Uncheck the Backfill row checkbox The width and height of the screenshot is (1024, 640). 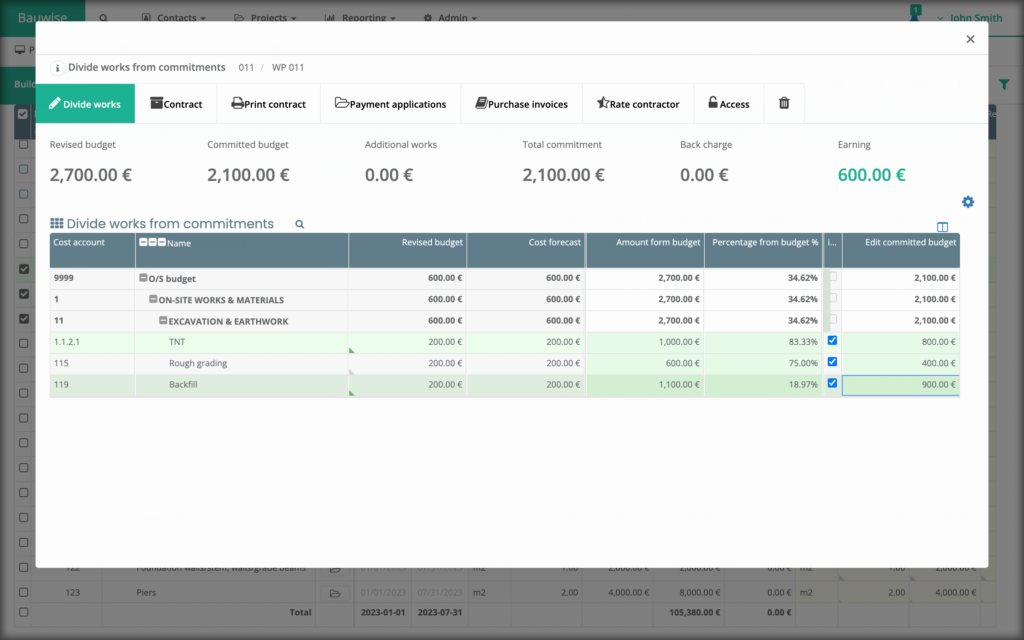tap(832, 383)
